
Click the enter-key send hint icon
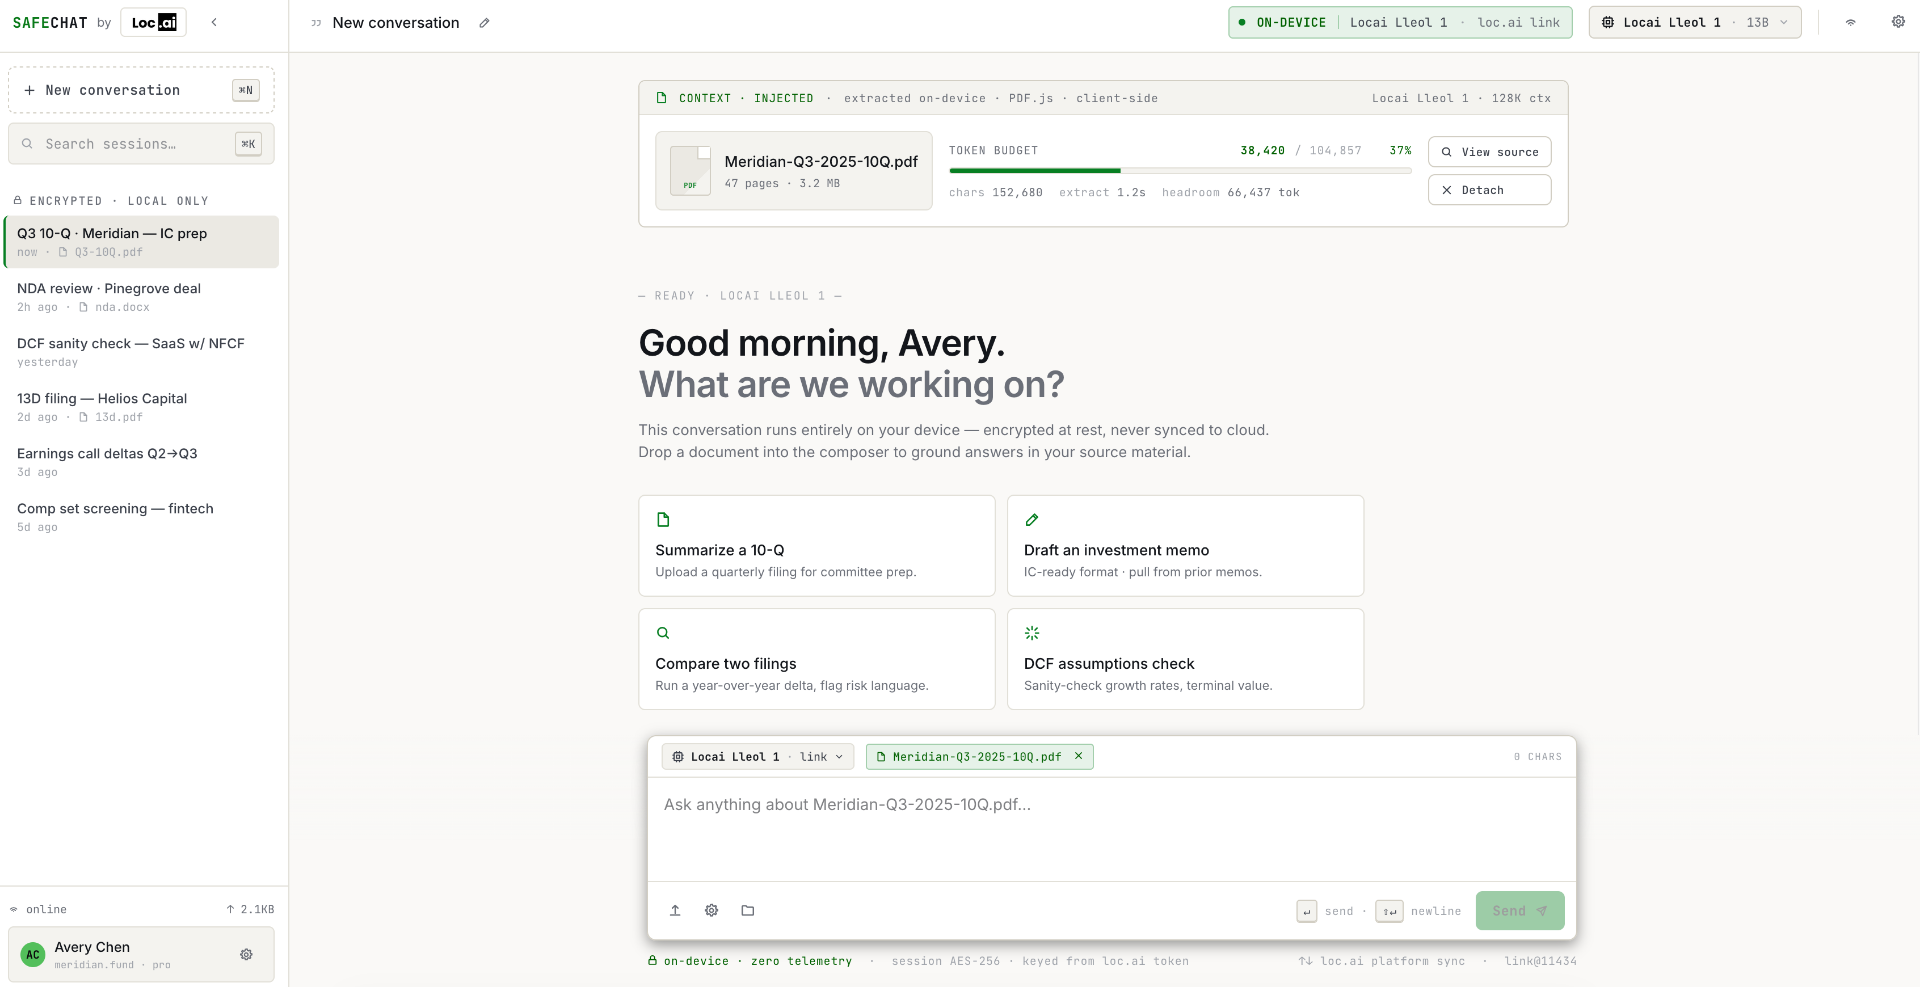pos(1307,911)
